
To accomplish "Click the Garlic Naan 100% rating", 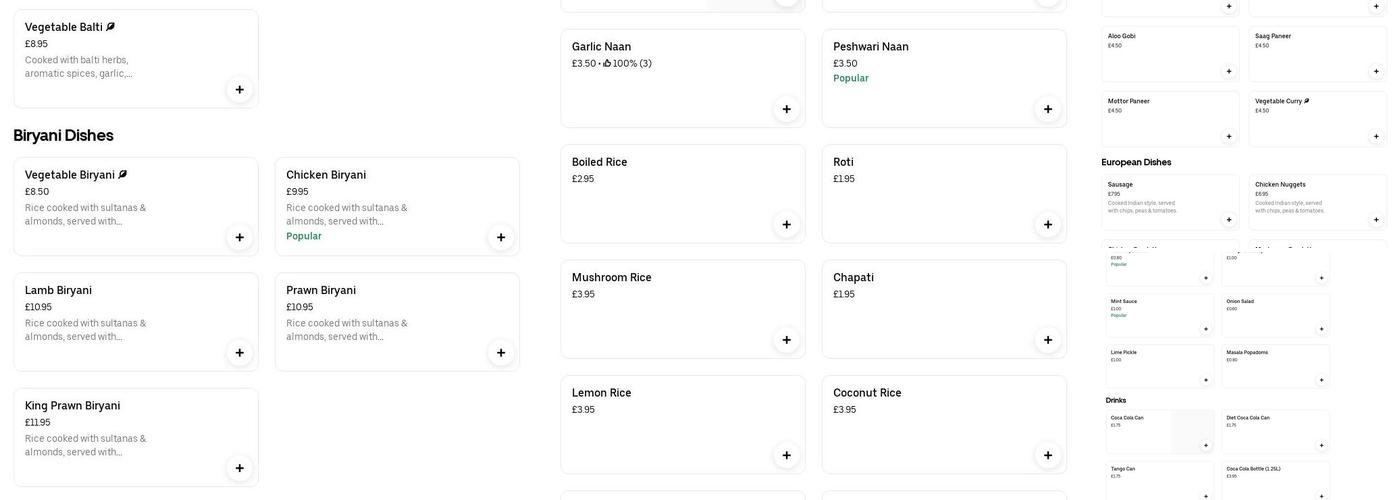I will point(627,64).
